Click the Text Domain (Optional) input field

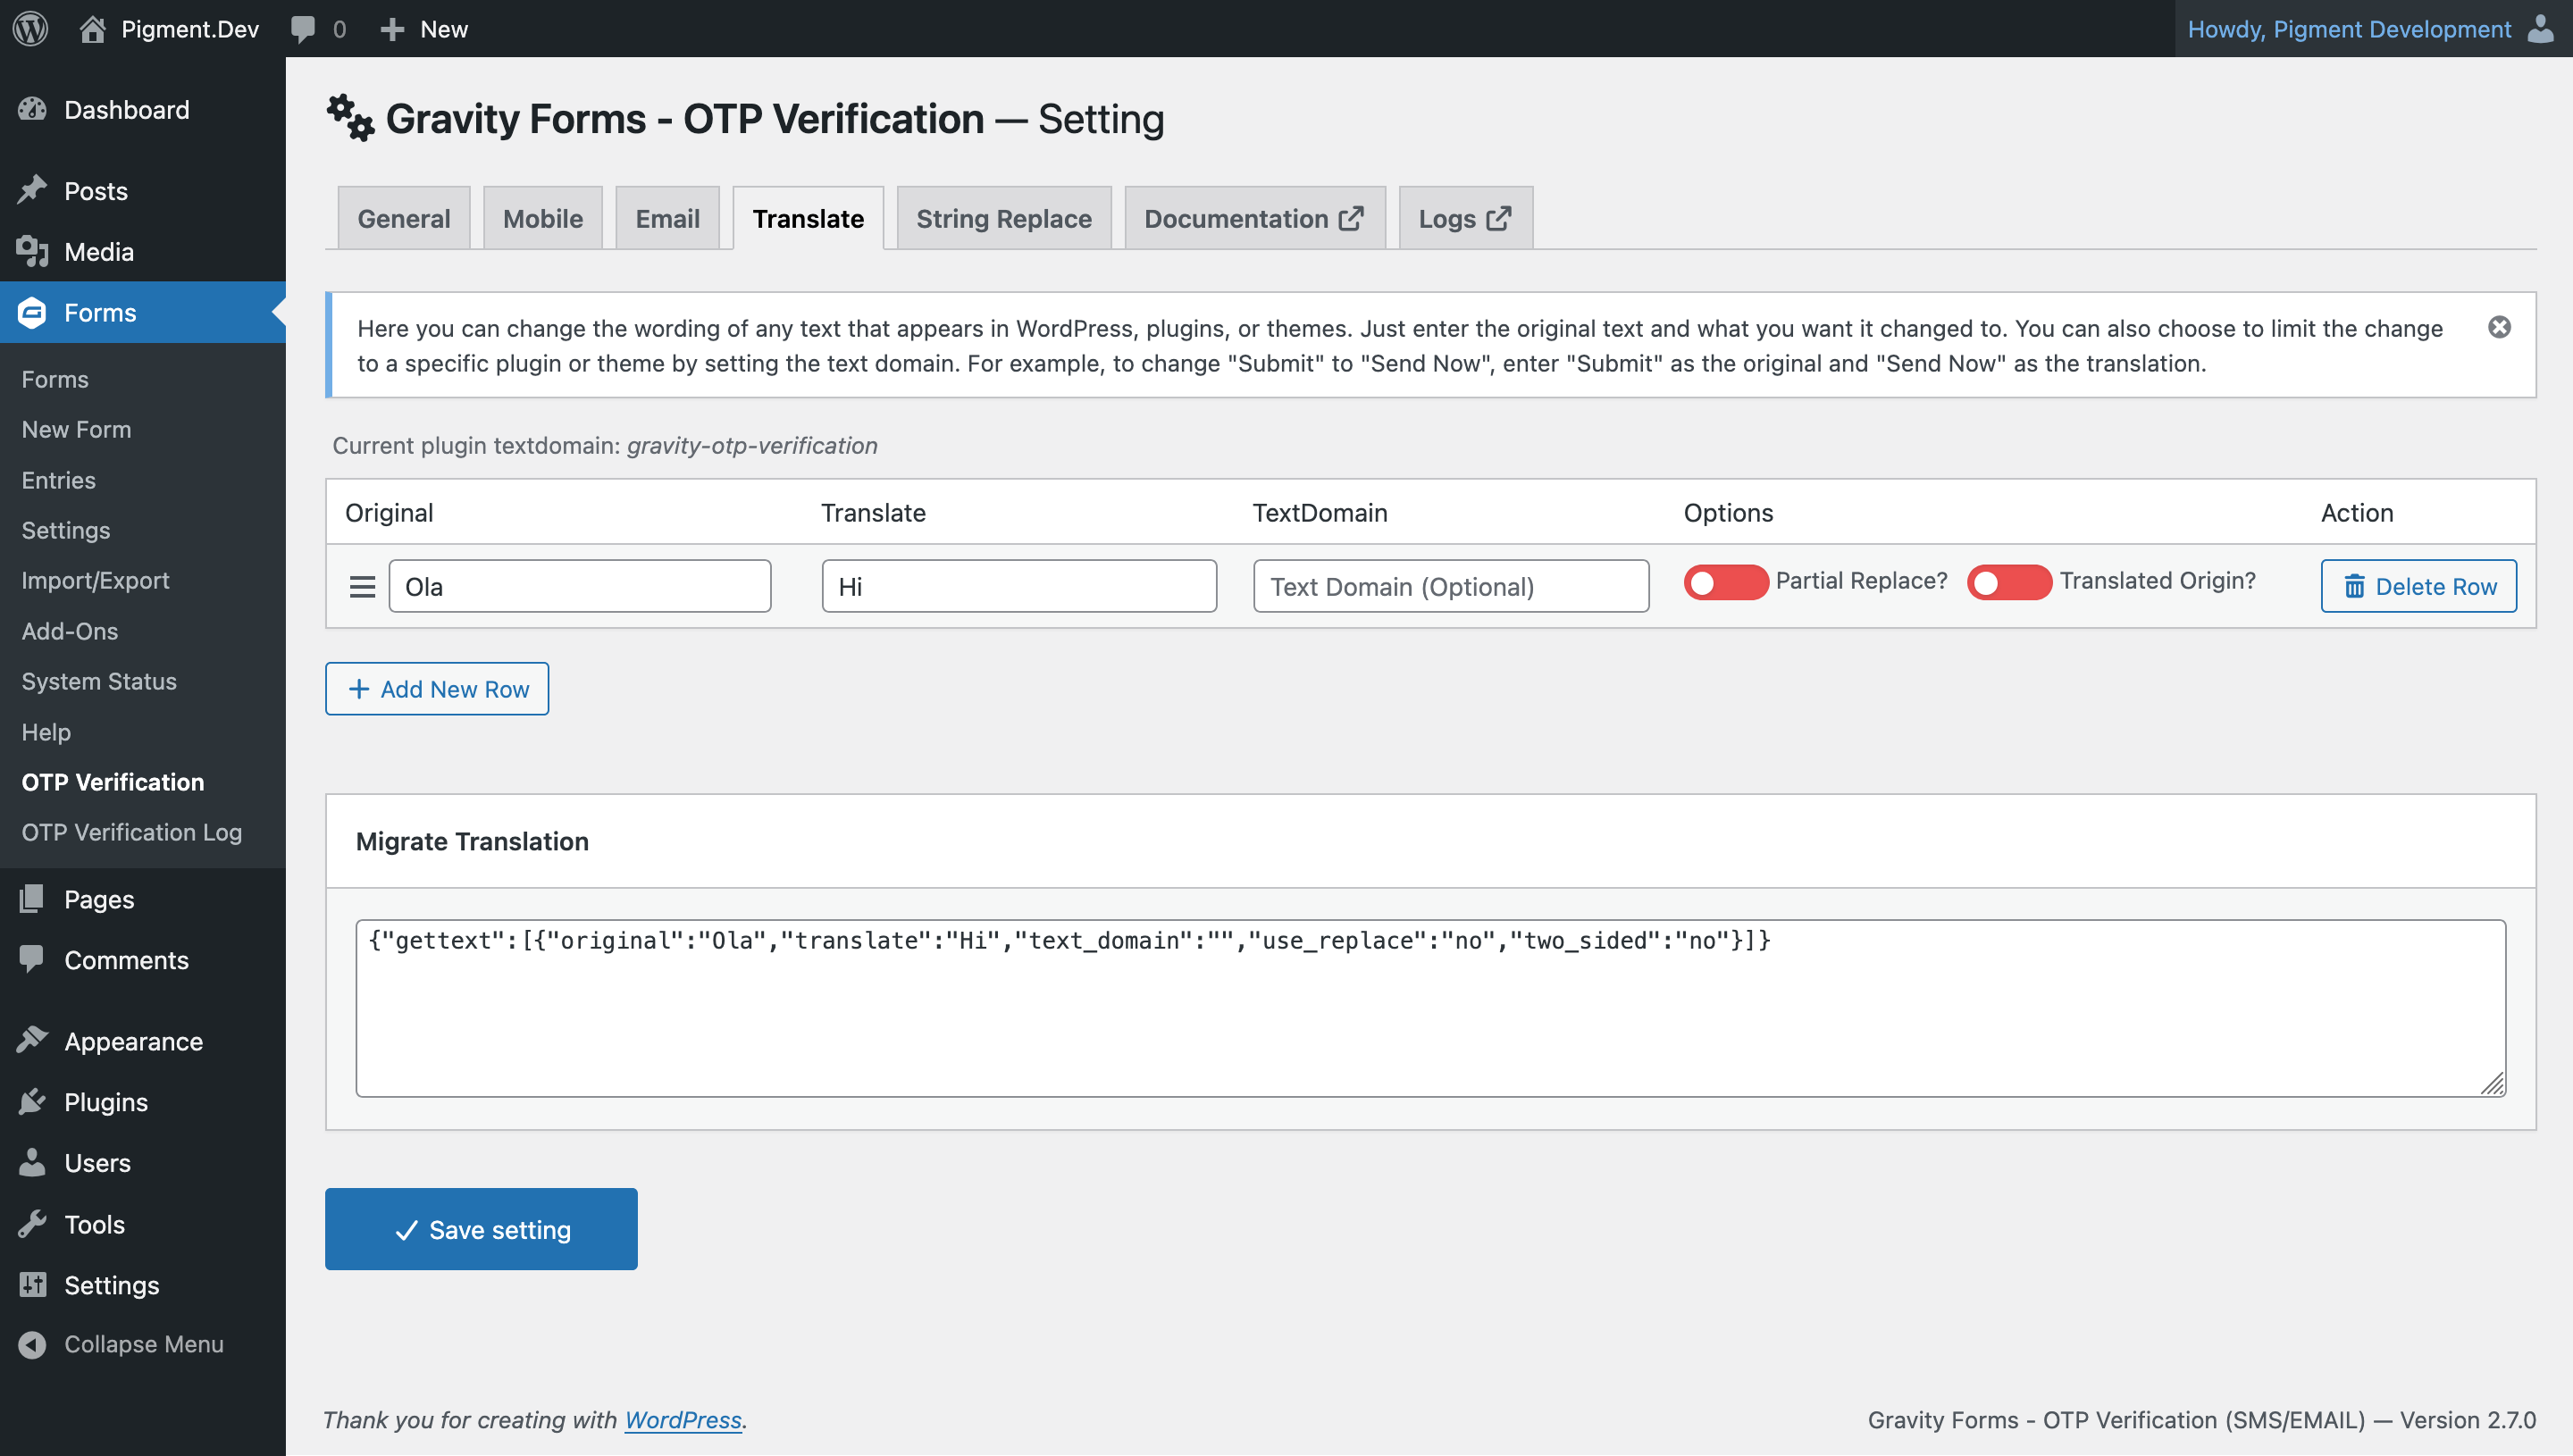(1450, 586)
